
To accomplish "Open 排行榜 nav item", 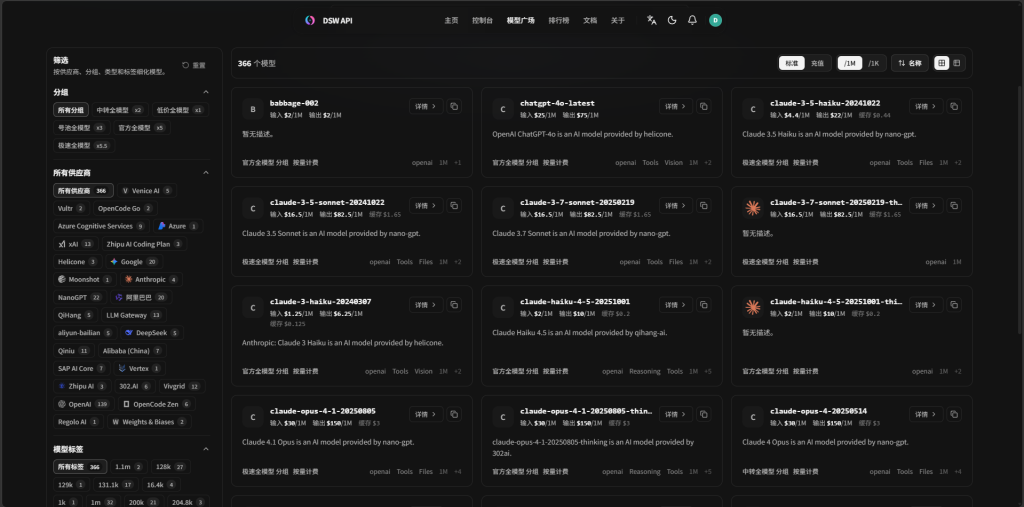I will click(x=558, y=20).
